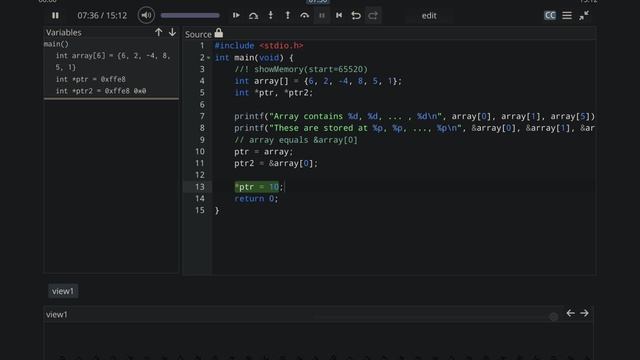
Task: Click the highlighted *ptr = 10 statement
Action: (x=257, y=187)
